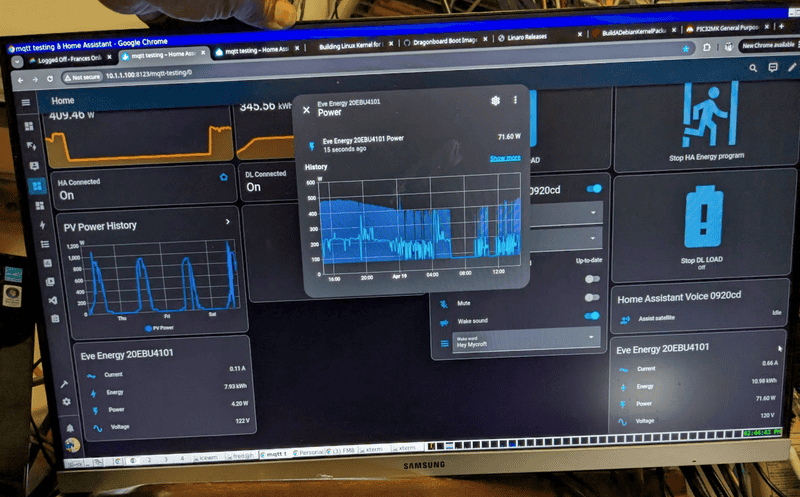Click the Chrome back arrow button
Screen dimensions: 800x497
20,80
